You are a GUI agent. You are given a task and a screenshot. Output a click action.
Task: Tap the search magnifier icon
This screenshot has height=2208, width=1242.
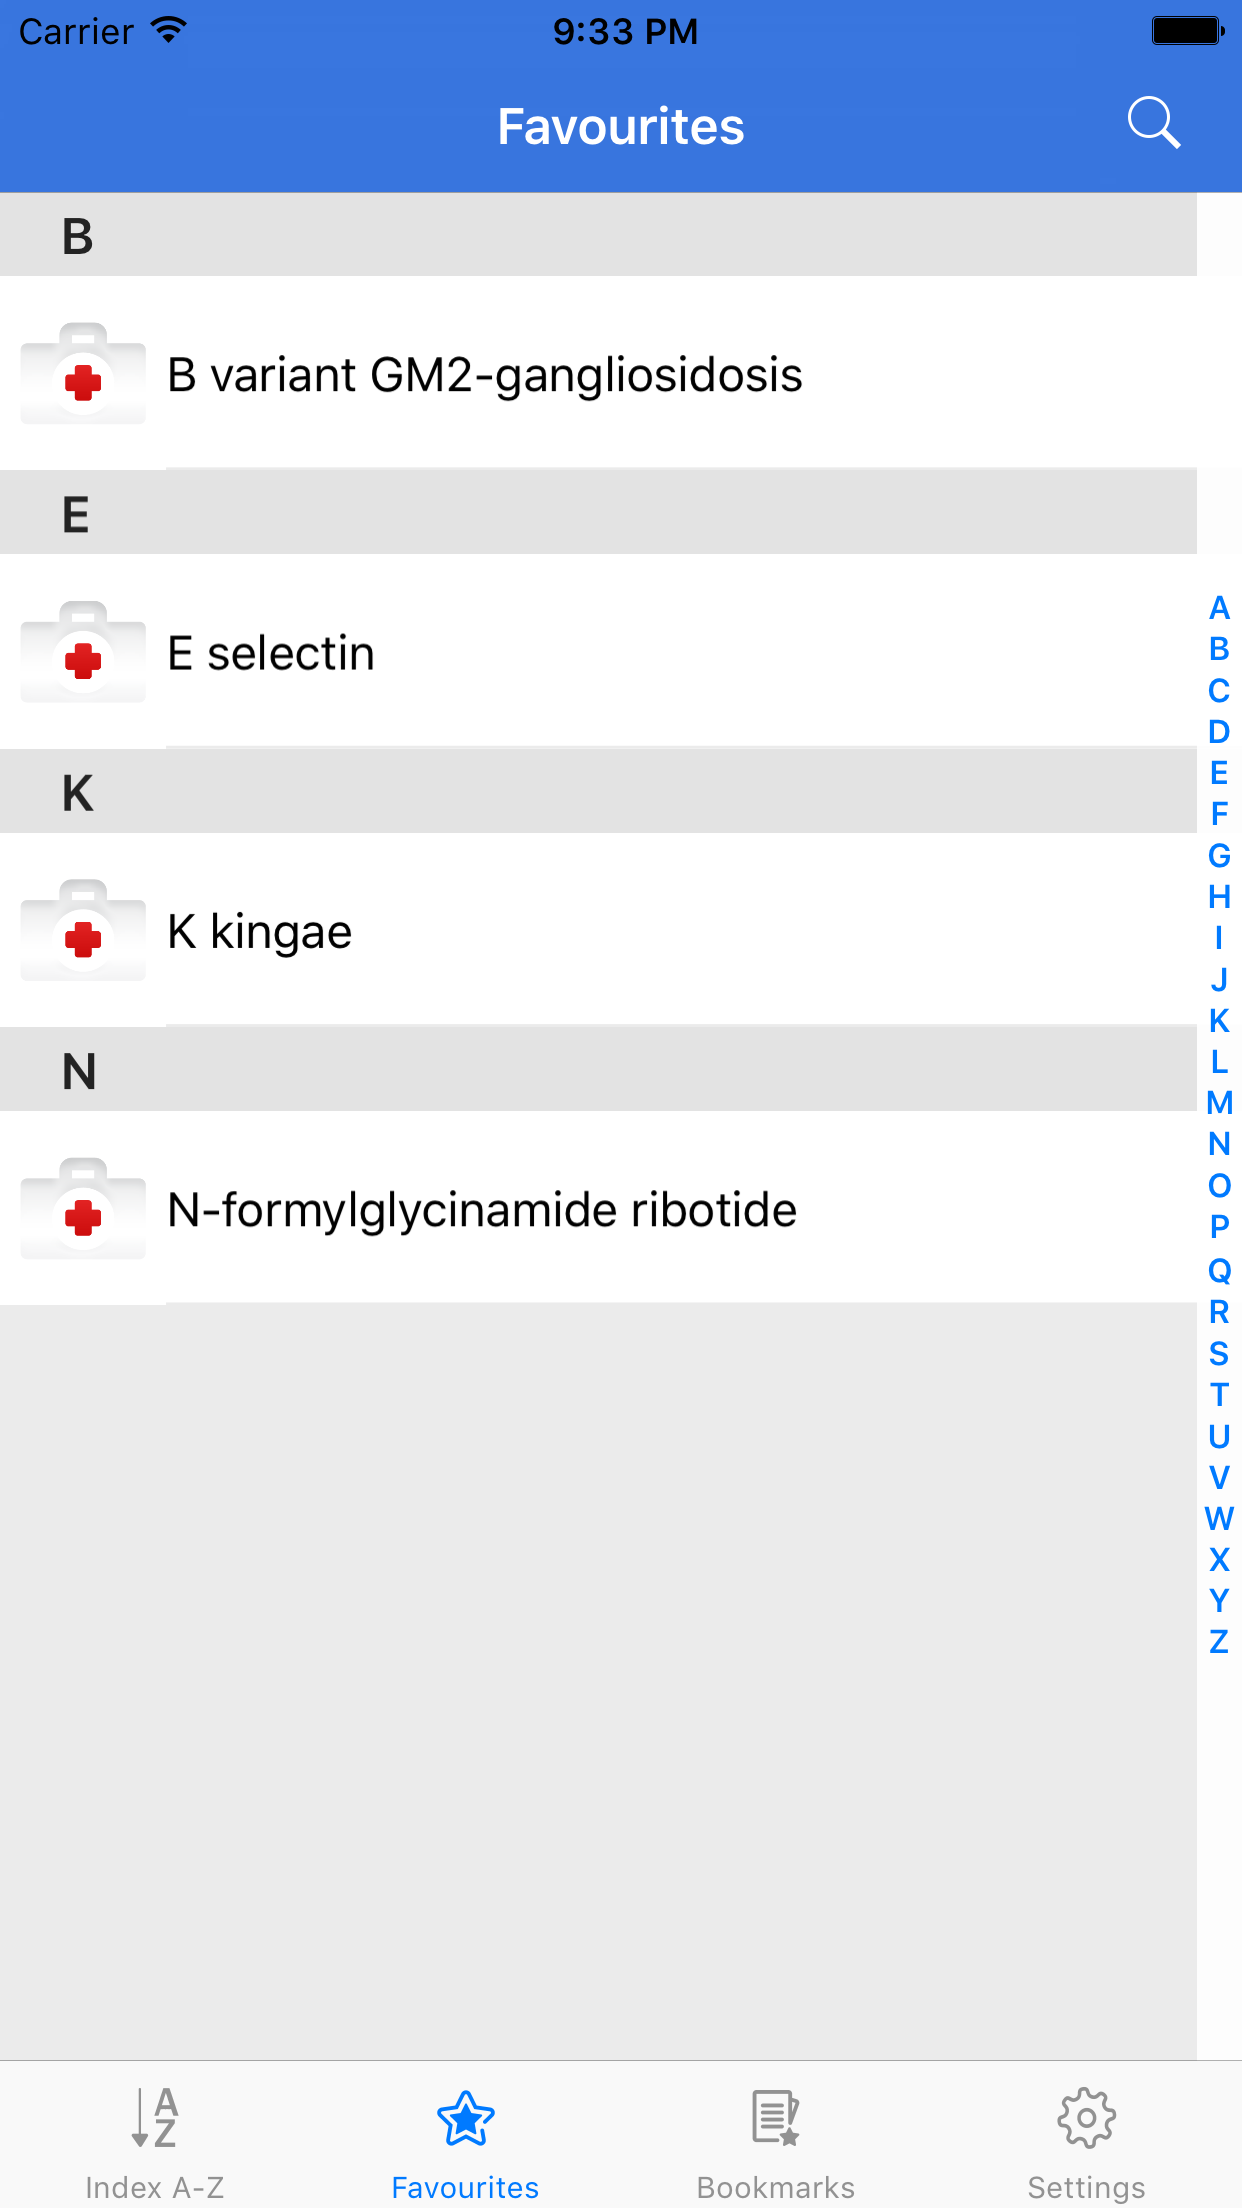[1154, 124]
